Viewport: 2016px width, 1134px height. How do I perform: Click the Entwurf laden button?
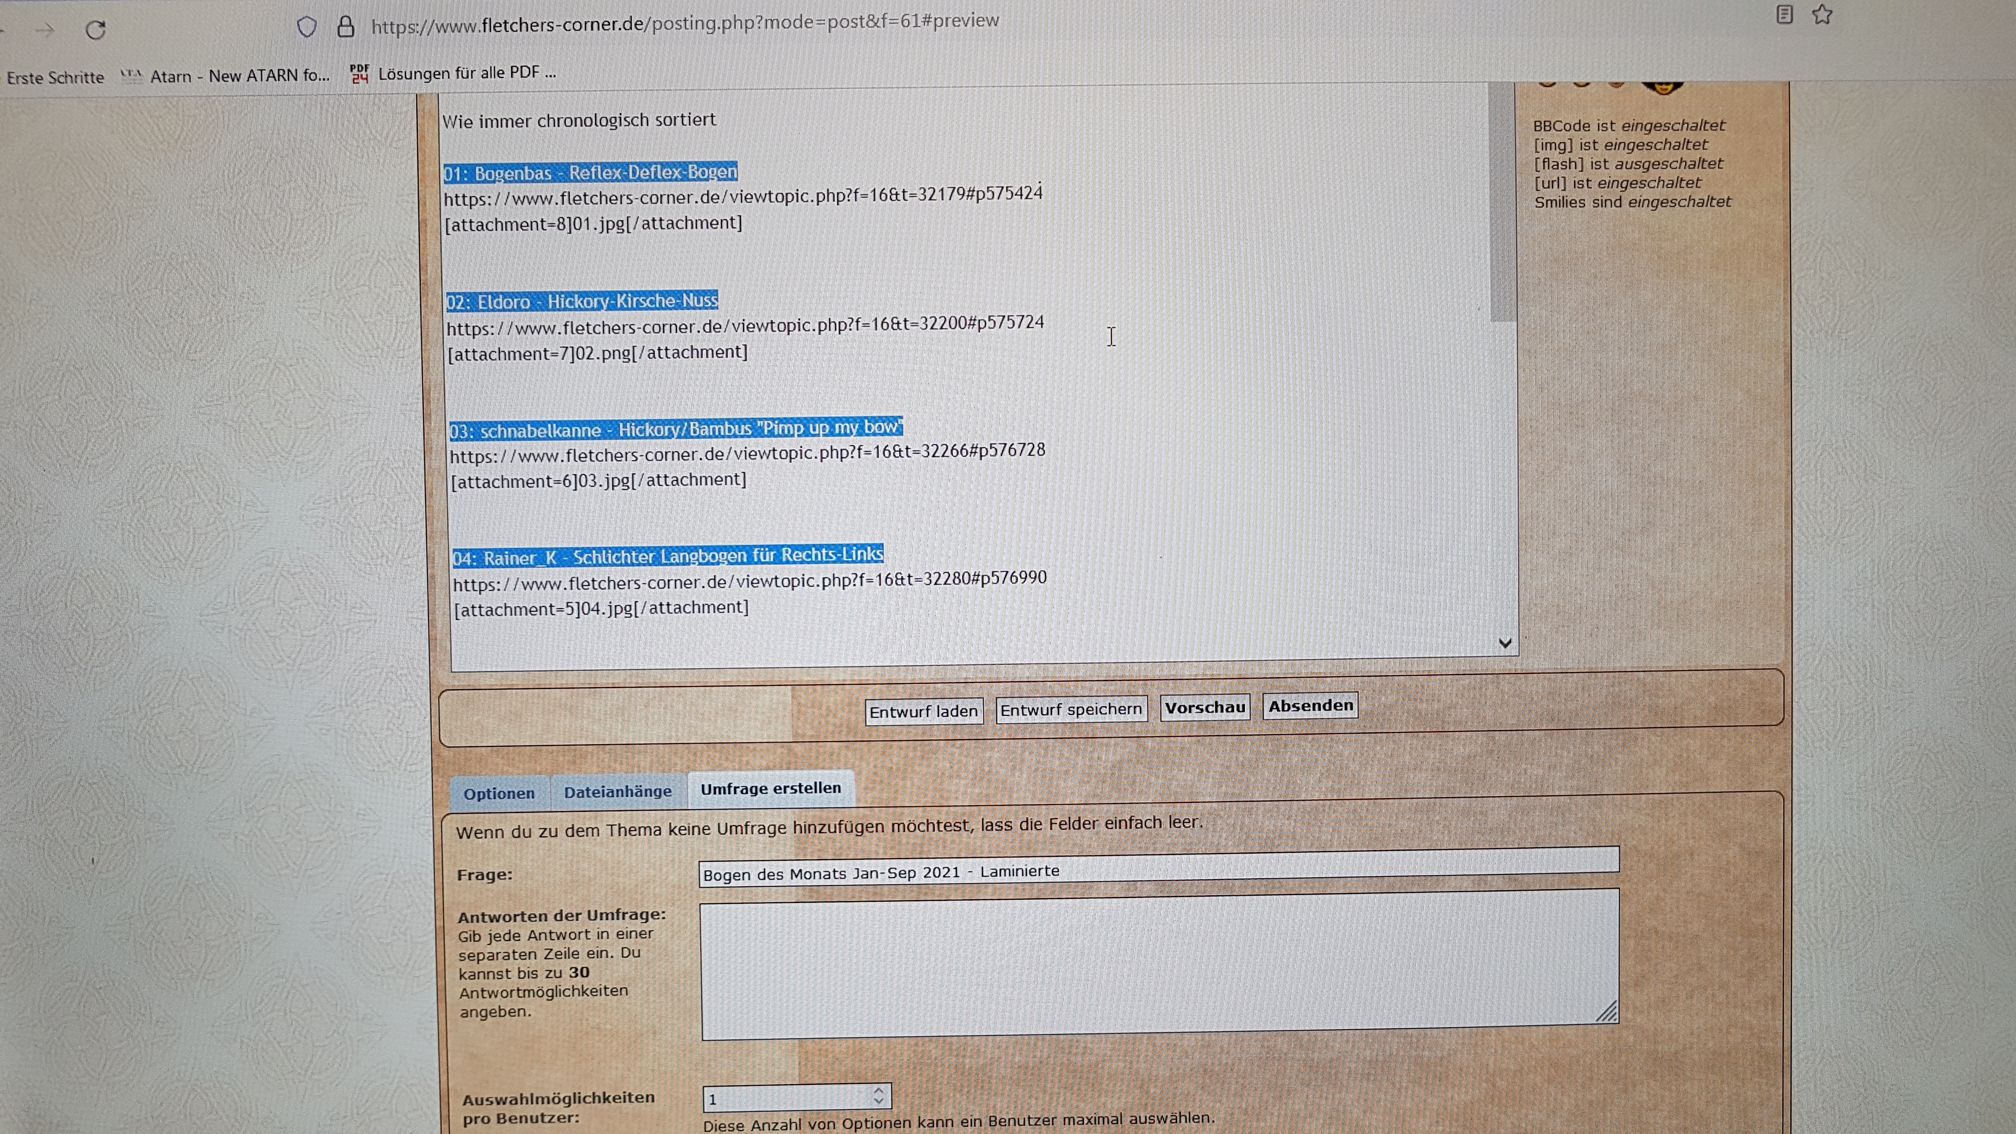click(x=922, y=711)
